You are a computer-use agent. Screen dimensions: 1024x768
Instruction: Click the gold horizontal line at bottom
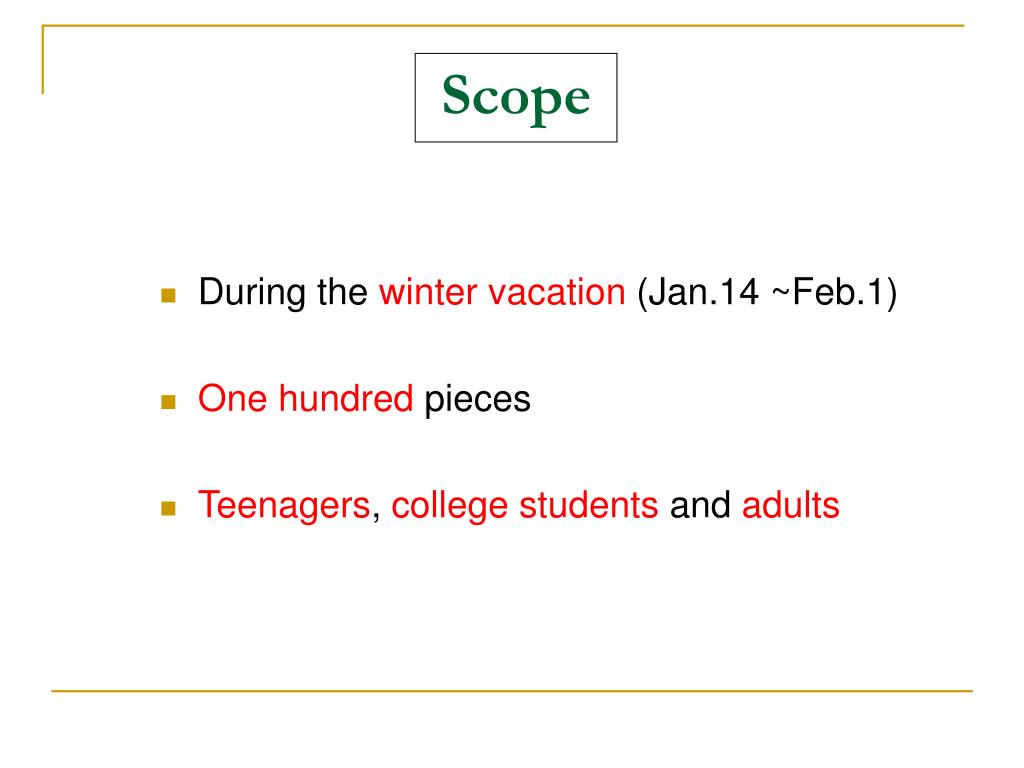[x=512, y=690]
